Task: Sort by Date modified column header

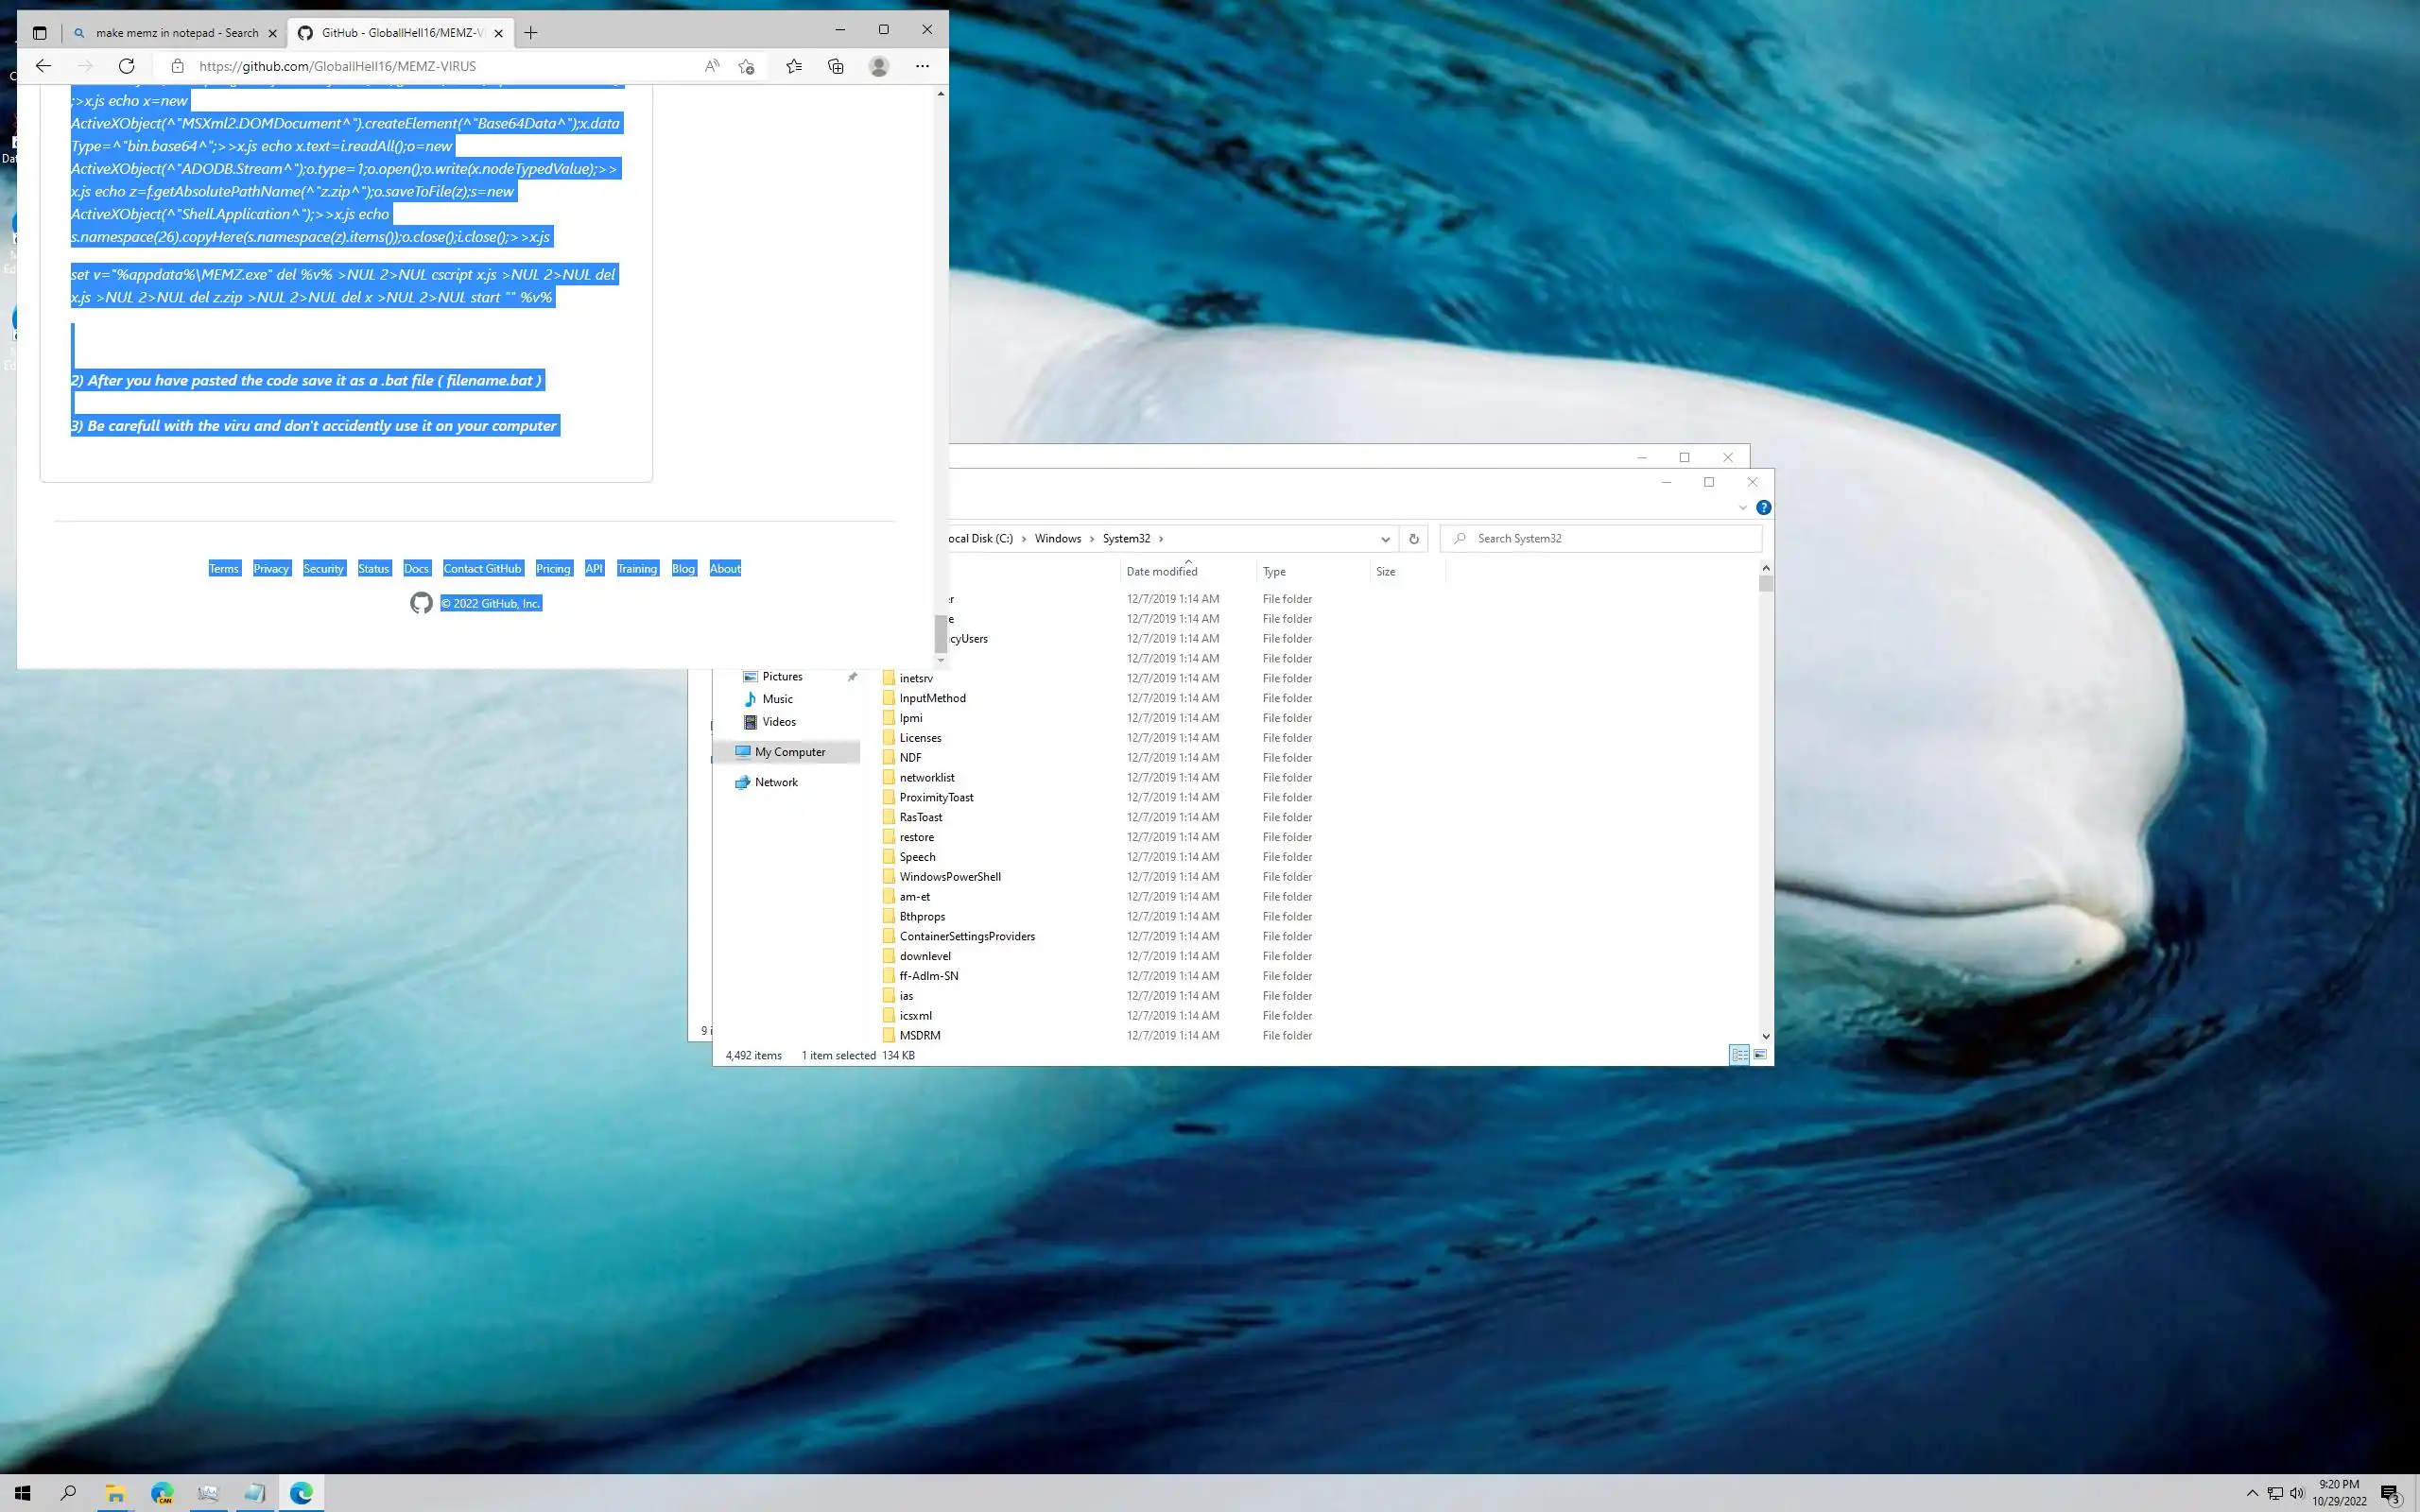Action: click(x=1161, y=572)
